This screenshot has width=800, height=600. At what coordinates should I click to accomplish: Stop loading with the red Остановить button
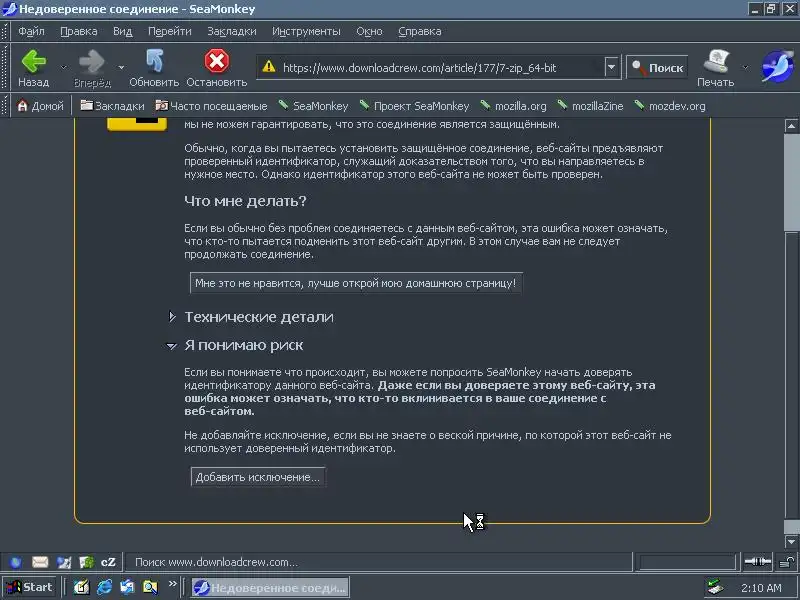[x=216, y=67]
